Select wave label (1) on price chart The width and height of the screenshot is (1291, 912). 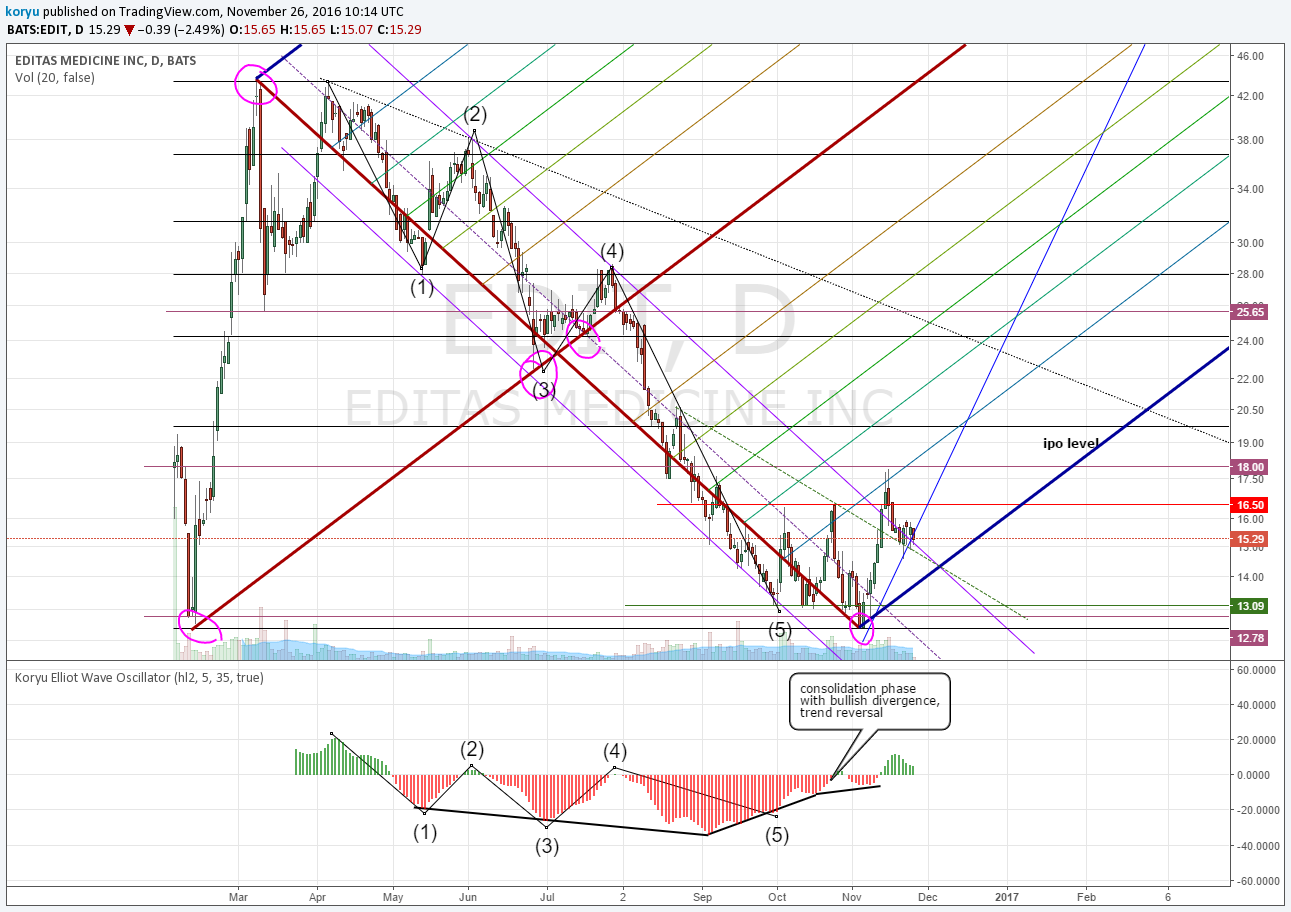pos(422,287)
